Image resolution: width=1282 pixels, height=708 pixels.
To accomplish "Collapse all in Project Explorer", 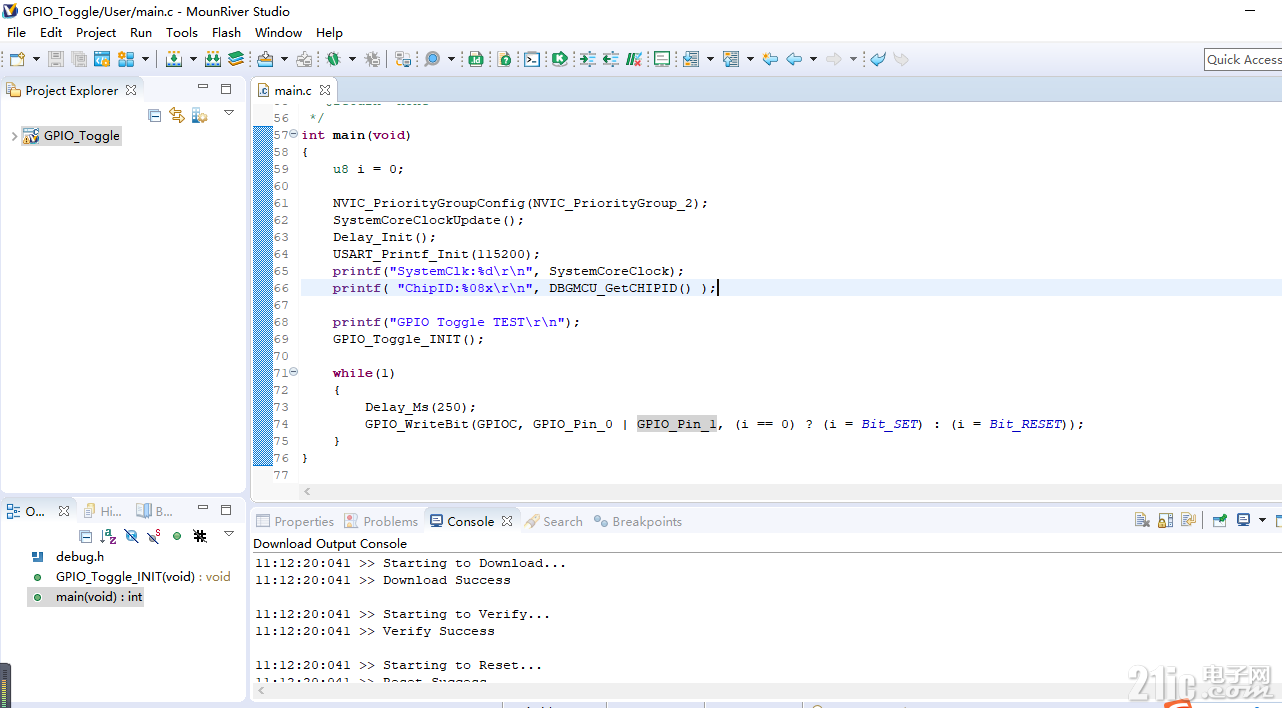I will click(x=154, y=115).
